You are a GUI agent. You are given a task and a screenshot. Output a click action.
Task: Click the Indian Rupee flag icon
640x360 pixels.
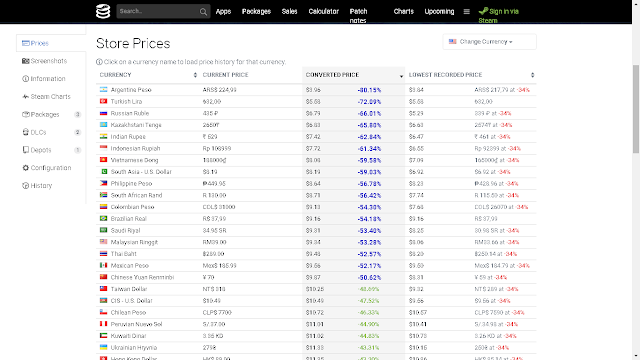(x=104, y=136)
